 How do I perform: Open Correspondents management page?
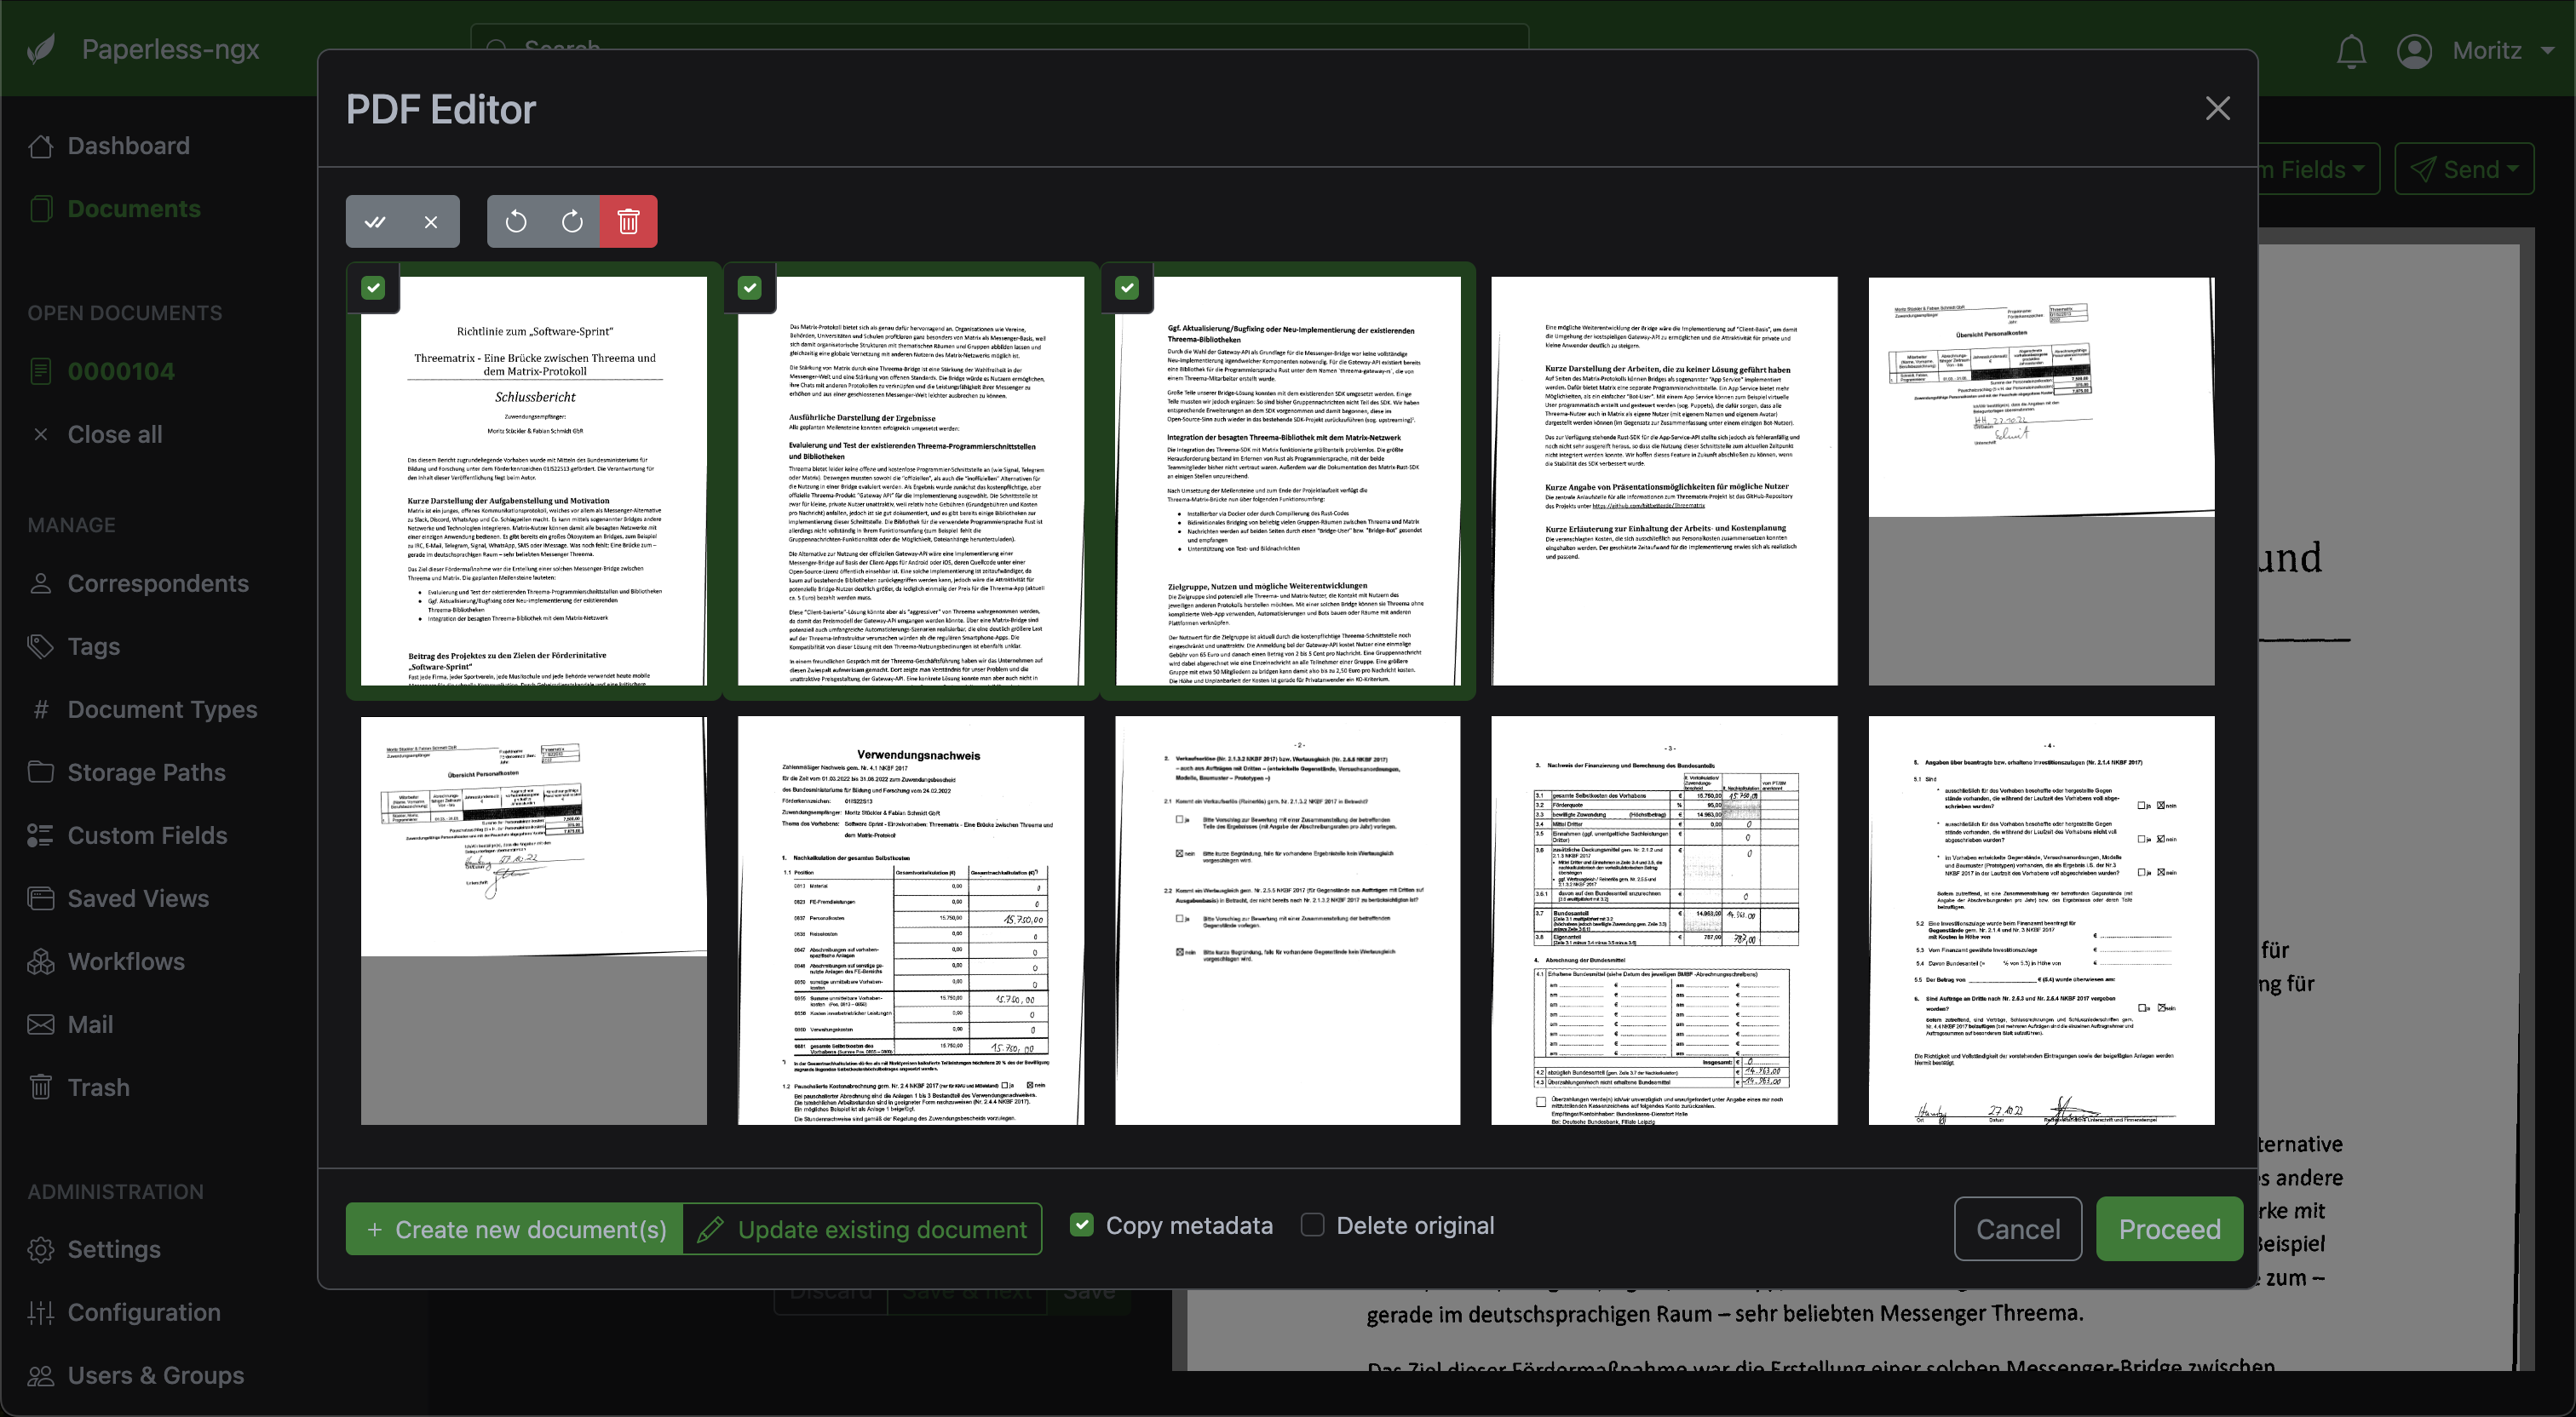[158, 583]
